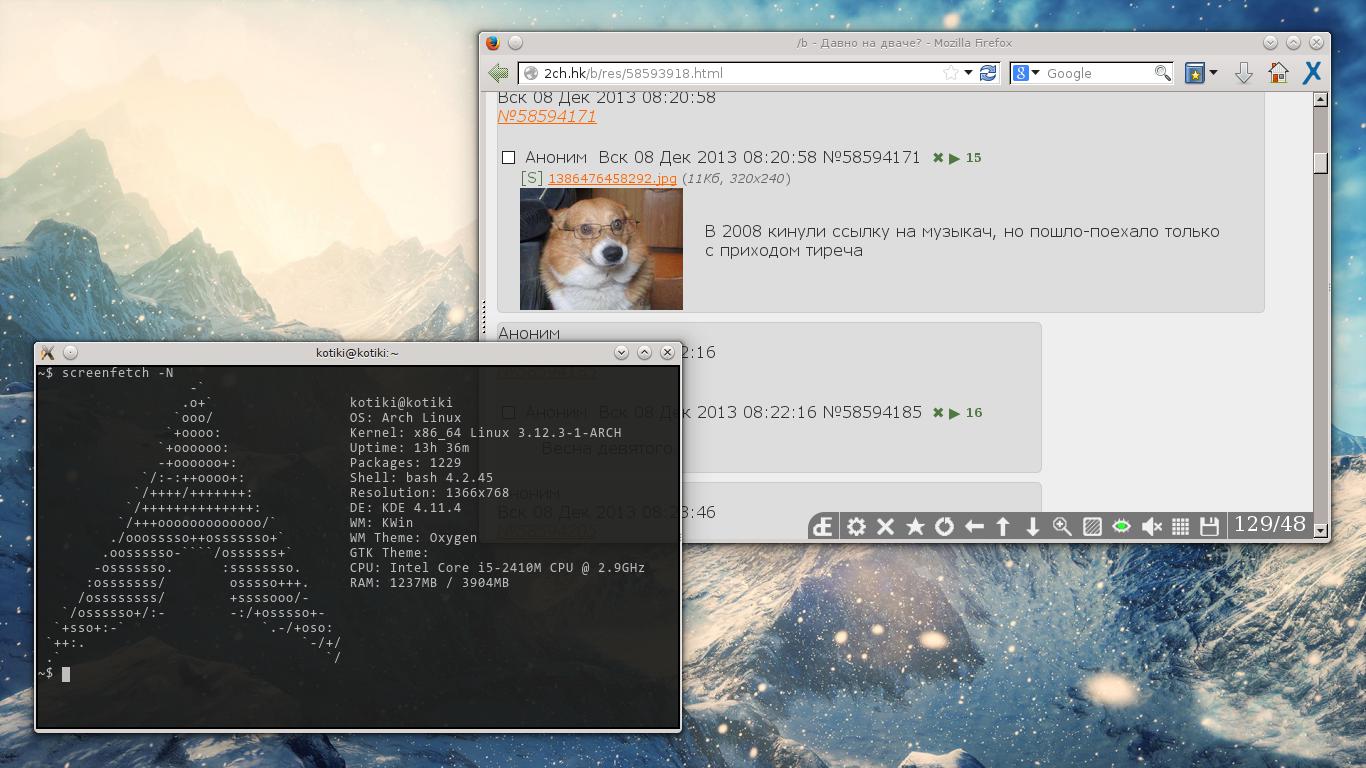Hide post №58594171 with the x icon
This screenshot has height=768, width=1366.
[938, 158]
